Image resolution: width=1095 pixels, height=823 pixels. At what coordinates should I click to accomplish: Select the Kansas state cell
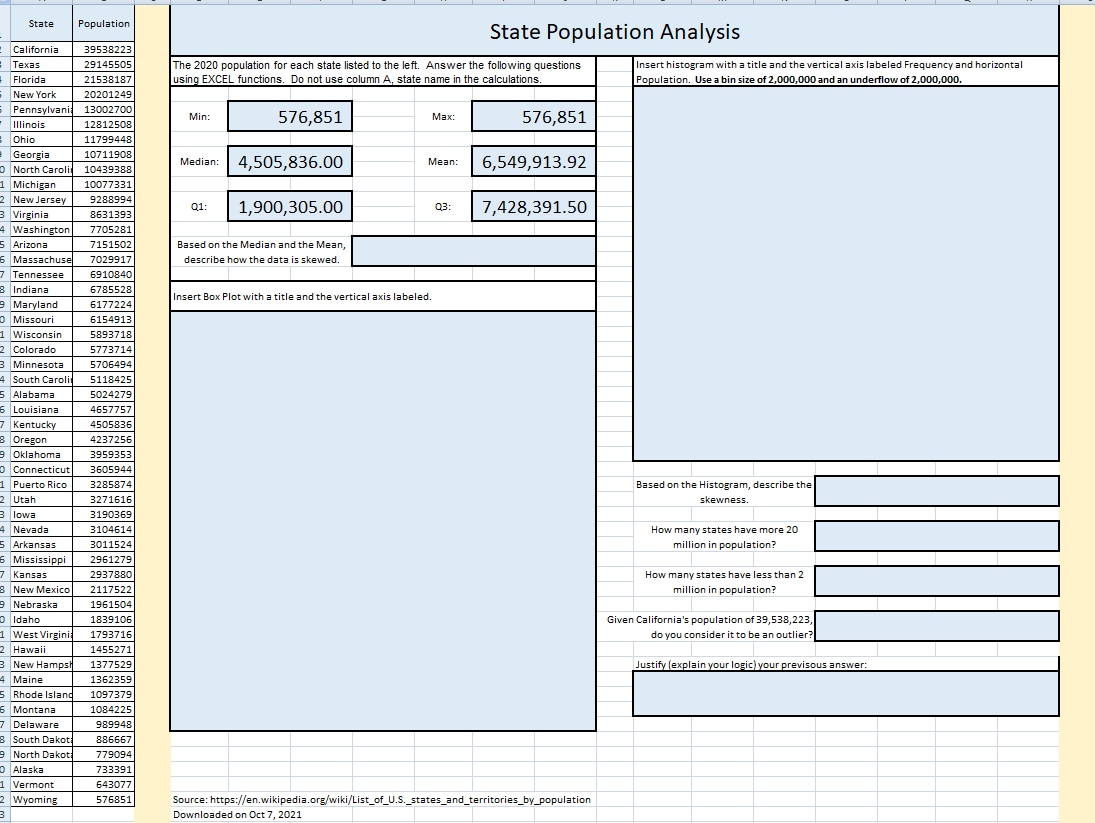point(41,574)
